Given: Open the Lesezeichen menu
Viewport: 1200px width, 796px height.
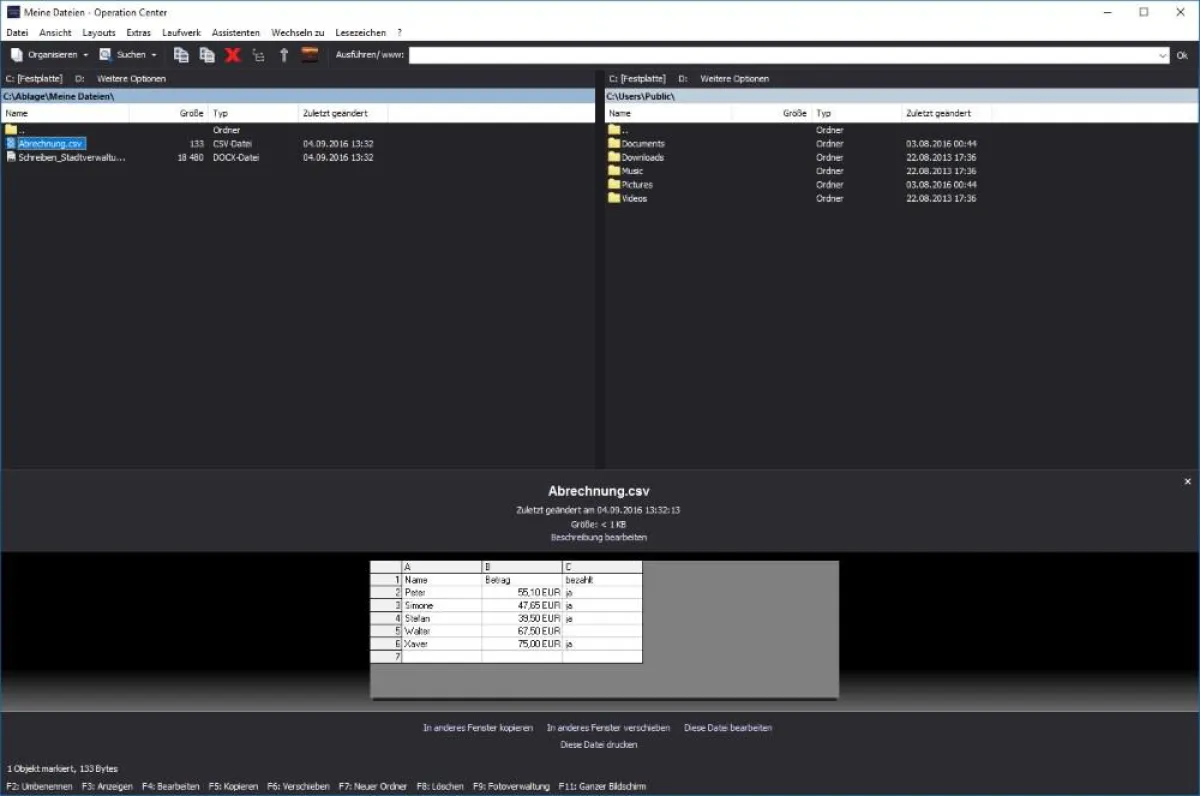Looking at the screenshot, I should (361, 32).
